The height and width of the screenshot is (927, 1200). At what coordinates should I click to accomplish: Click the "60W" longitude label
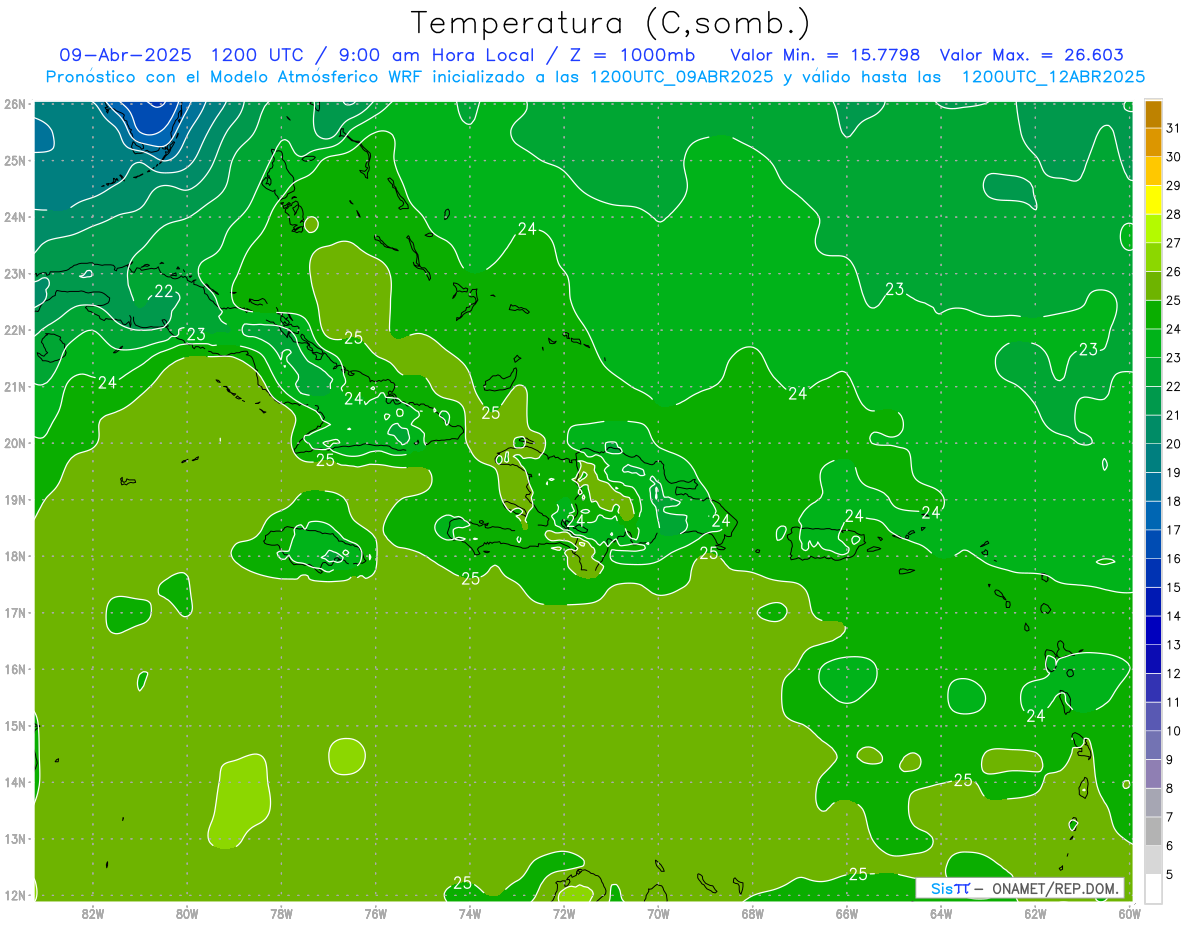click(x=1129, y=913)
